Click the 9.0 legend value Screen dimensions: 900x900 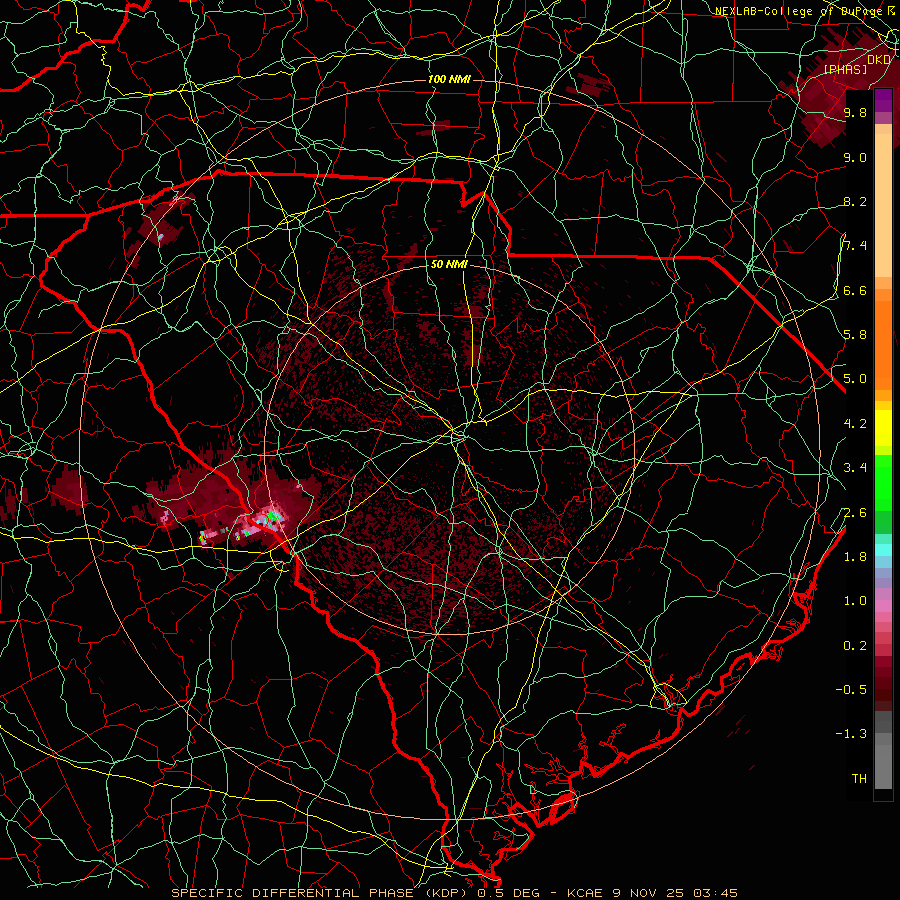[855, 157]
